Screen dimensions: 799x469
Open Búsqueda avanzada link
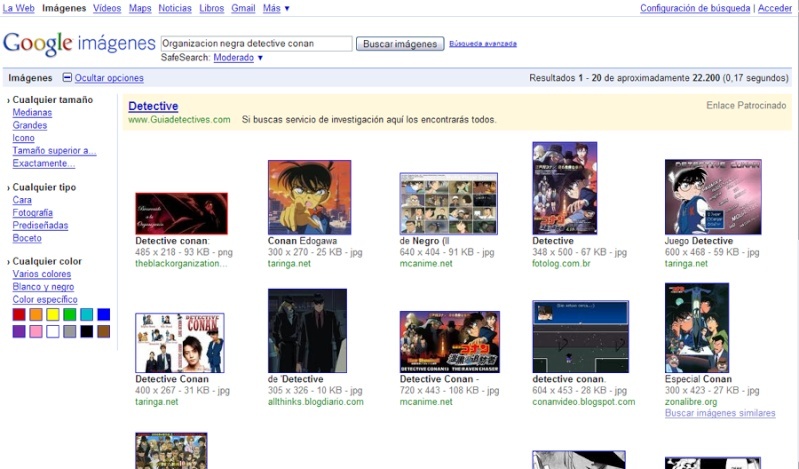point(483,44)
